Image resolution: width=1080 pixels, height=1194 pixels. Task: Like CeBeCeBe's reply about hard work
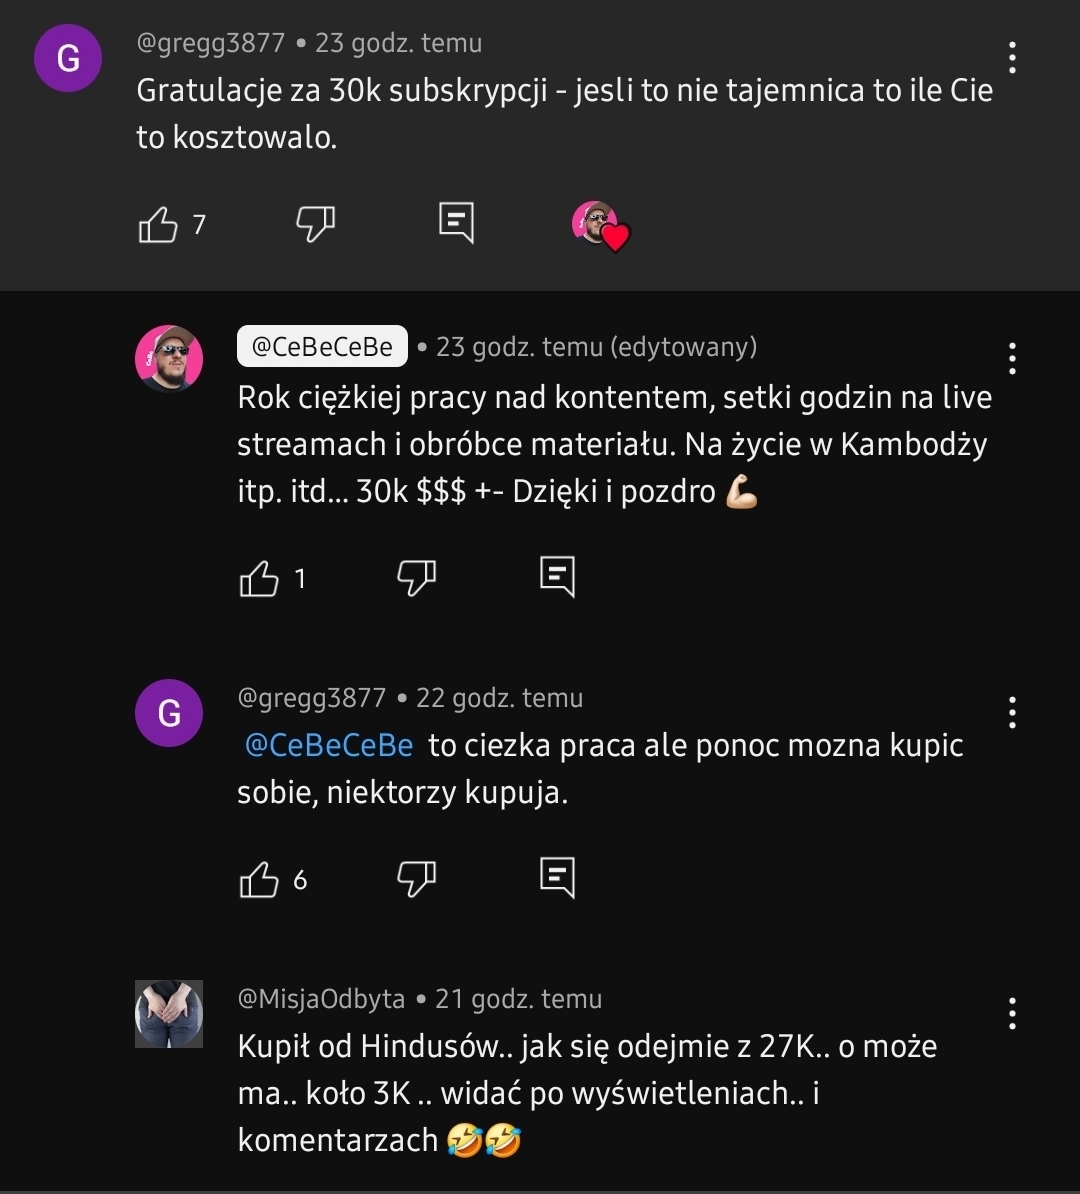tap(259, 578)
